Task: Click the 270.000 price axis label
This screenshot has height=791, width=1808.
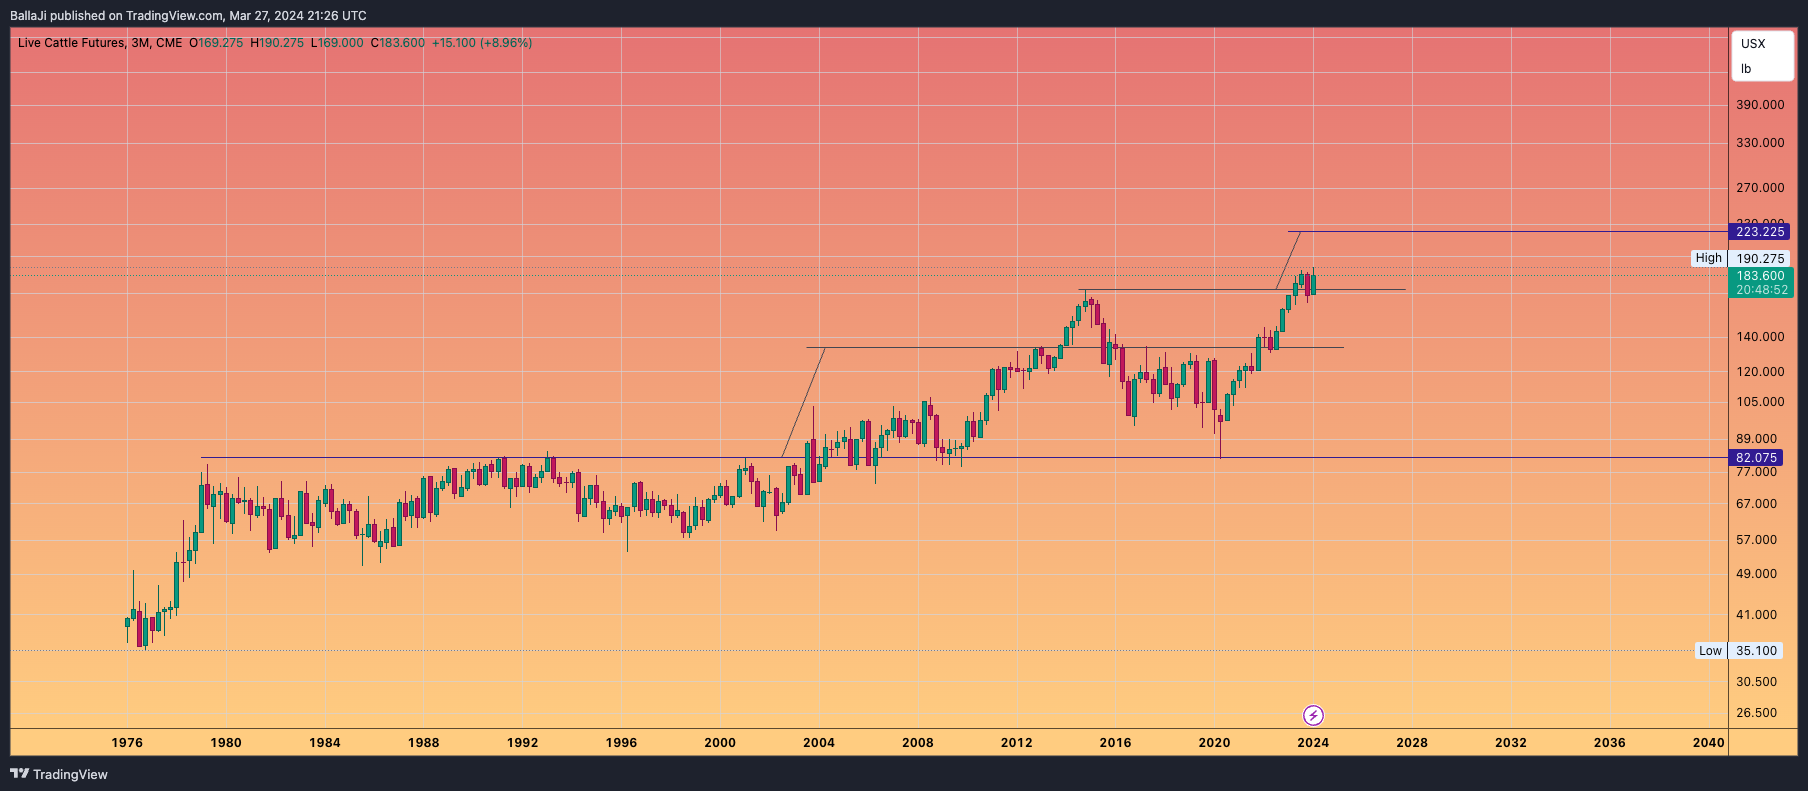Action: click(1760, 188)
